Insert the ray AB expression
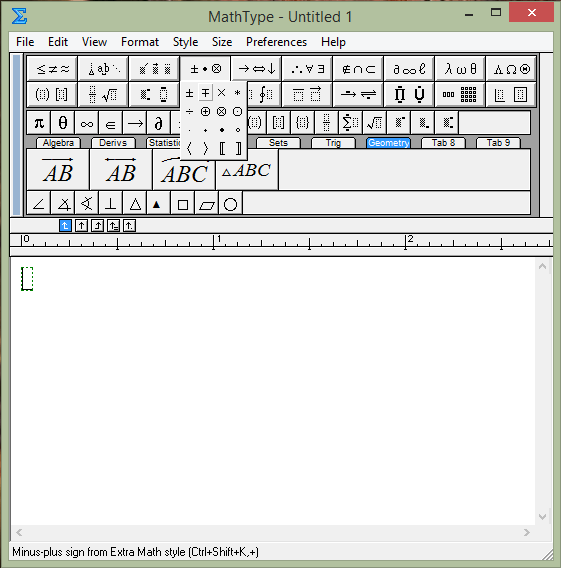 point(58,170)
